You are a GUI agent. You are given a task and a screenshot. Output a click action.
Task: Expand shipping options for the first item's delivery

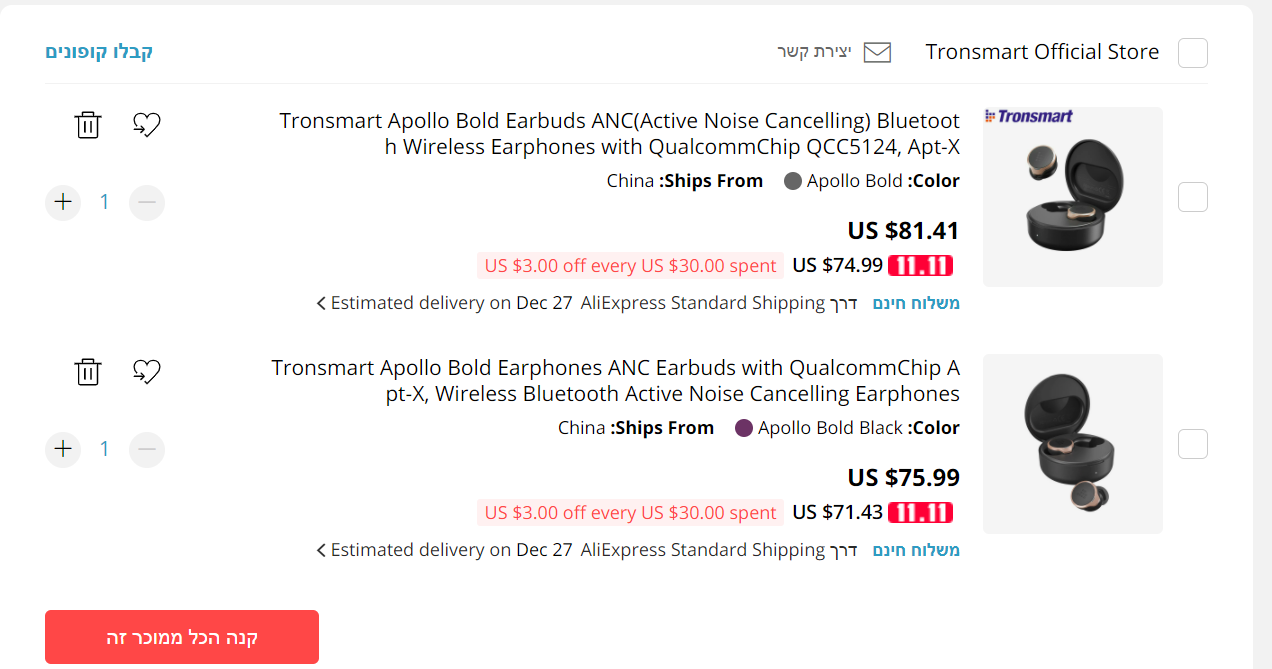pyautogui.click(x=321, y=303)
